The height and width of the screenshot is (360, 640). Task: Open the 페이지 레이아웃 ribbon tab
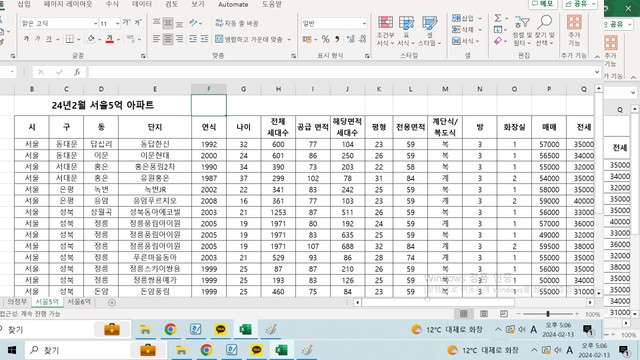(x=68, y=4)
